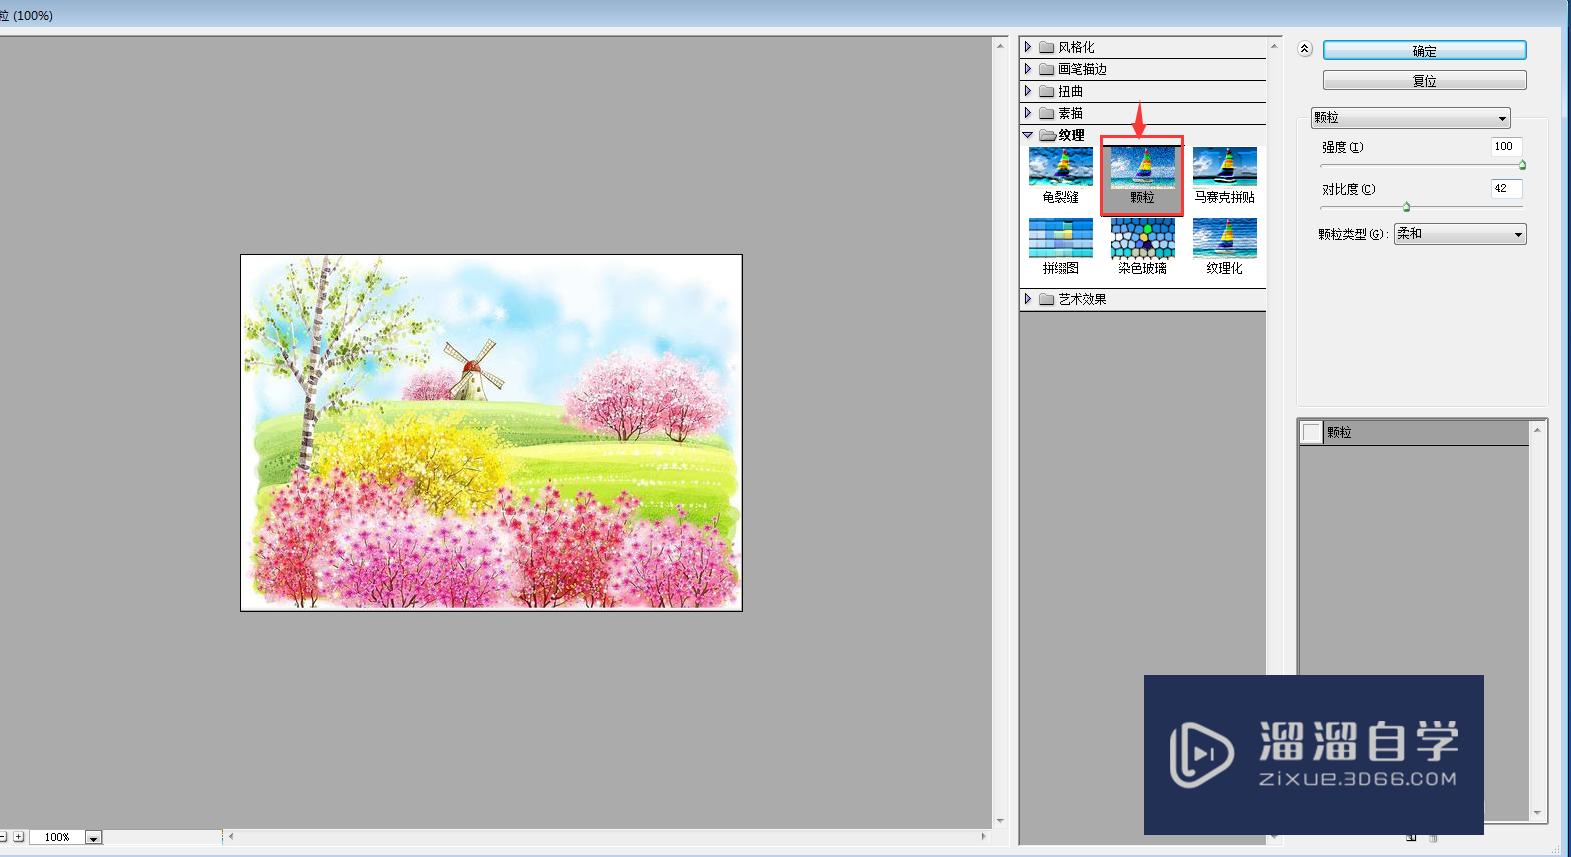Viewport: 1571px width, 857px height.
Task: Select the 颗粒 effect layer row
Action: [1414, 432]
